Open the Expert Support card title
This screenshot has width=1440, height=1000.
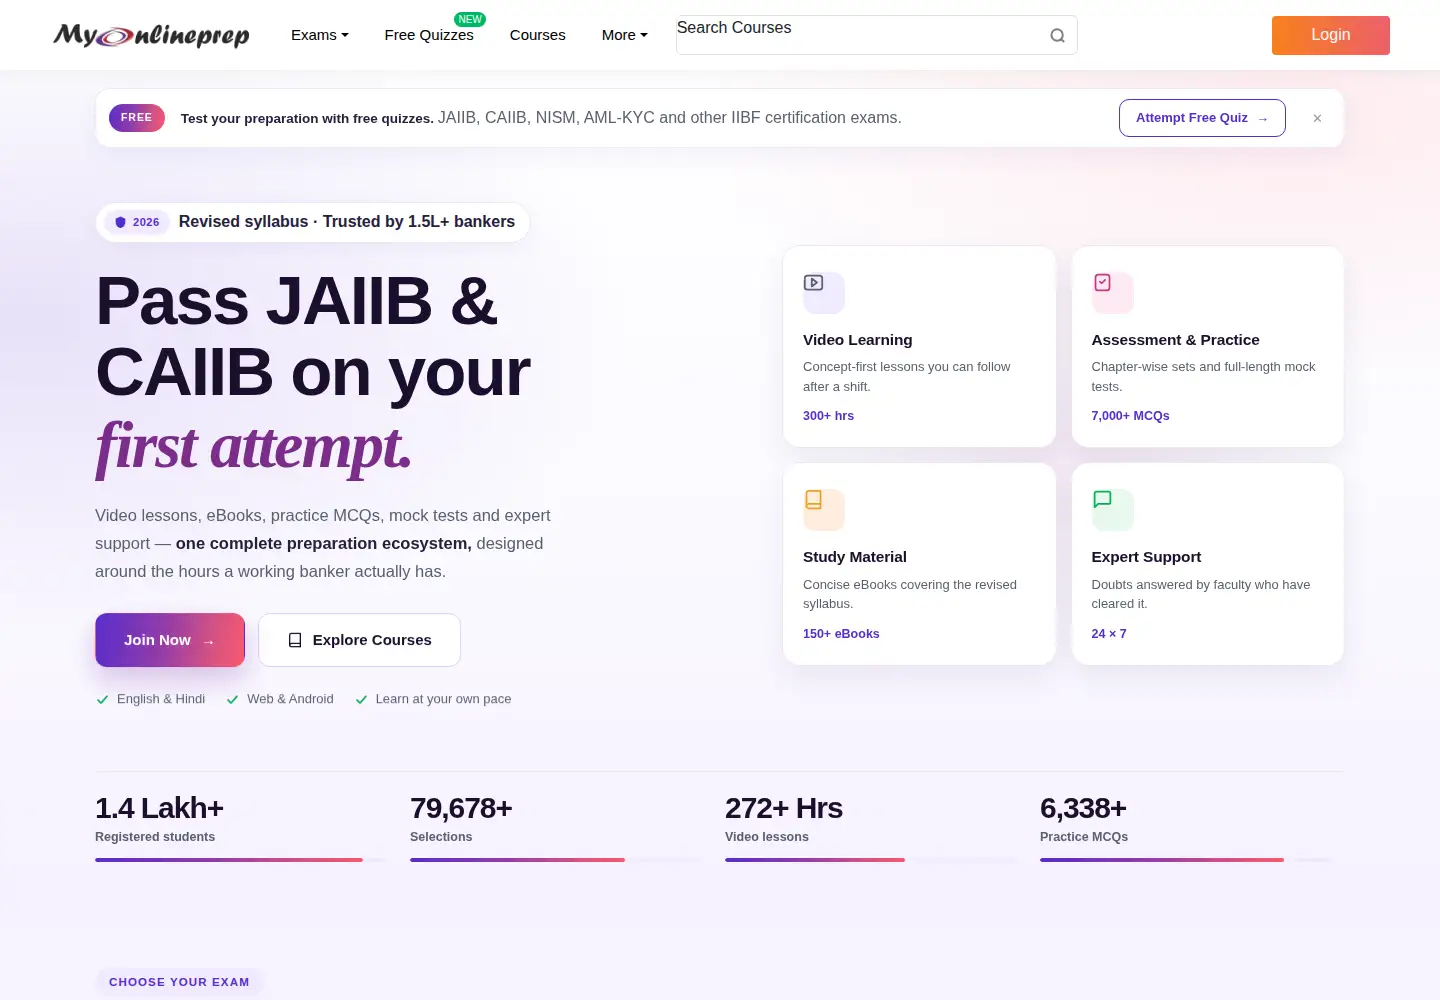[x=1147, y=557]
